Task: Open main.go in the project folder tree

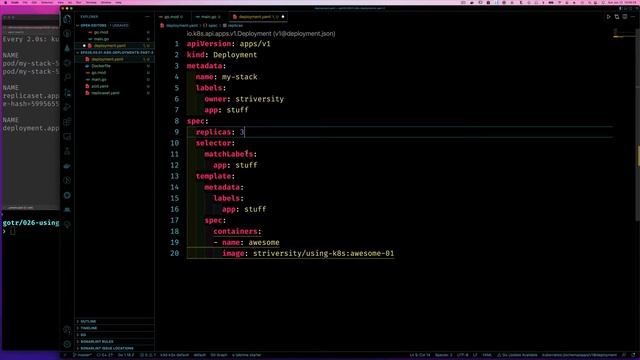Action: tap(115, 79)
